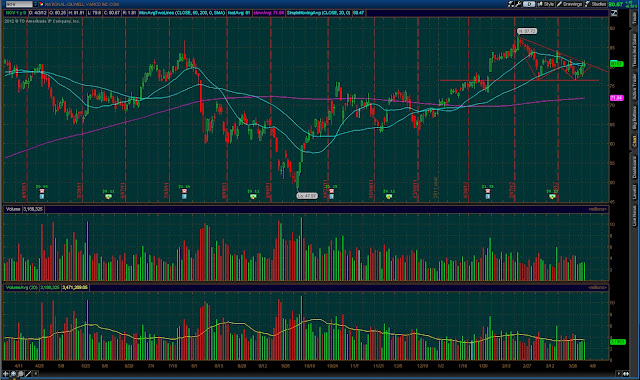Click the scroll left arrow at bottom
Image resolution: width=640 pixels, height=380 pixels.
[36, 373]
